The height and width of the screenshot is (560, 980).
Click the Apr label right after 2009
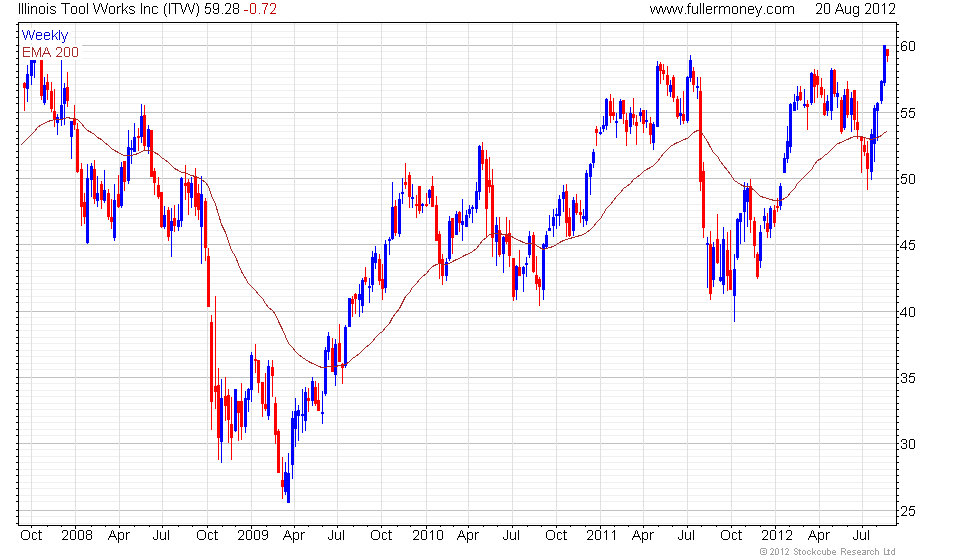tap(294, 536)
